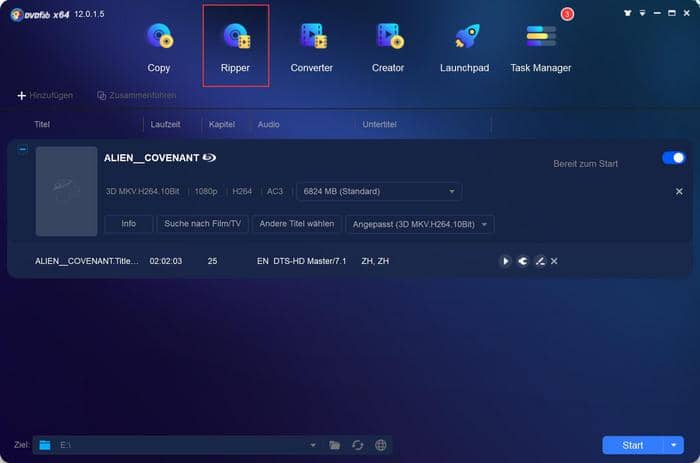Screen dimensions: 700x463
Task: Open the 6824 MB (Standard) size dropdown
Action: [x=379, y=192]
